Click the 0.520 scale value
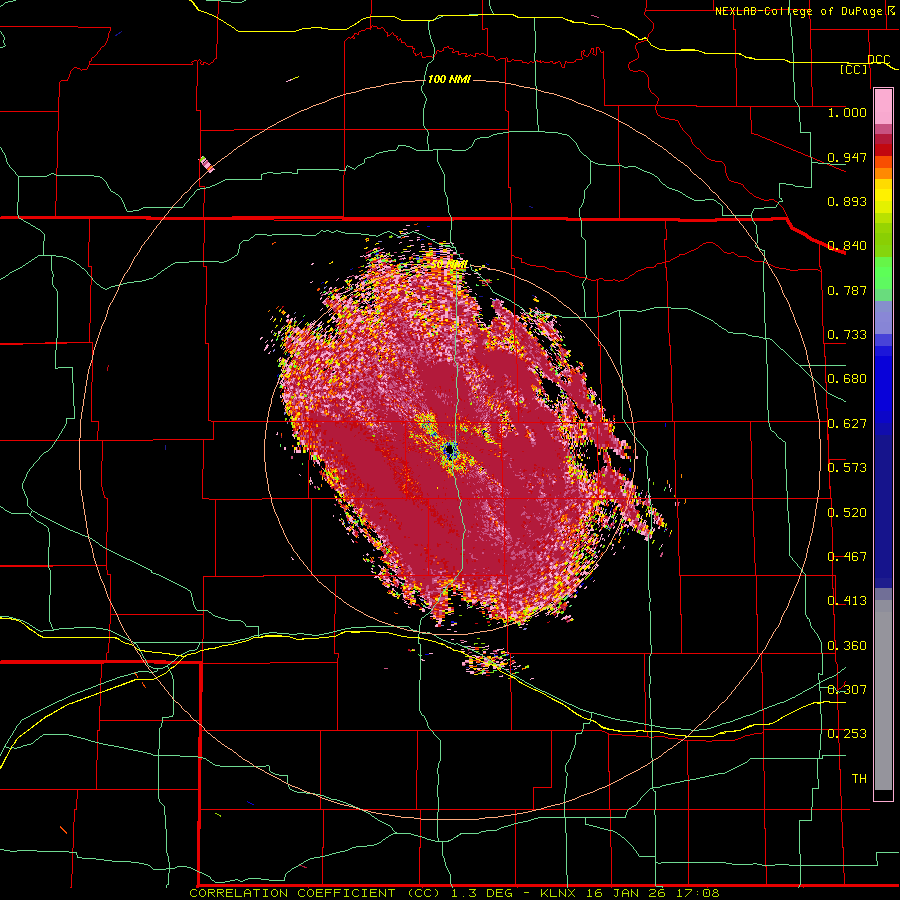This screenshot has width=900, height=900. pyautogui.click(x=847, y=513)
